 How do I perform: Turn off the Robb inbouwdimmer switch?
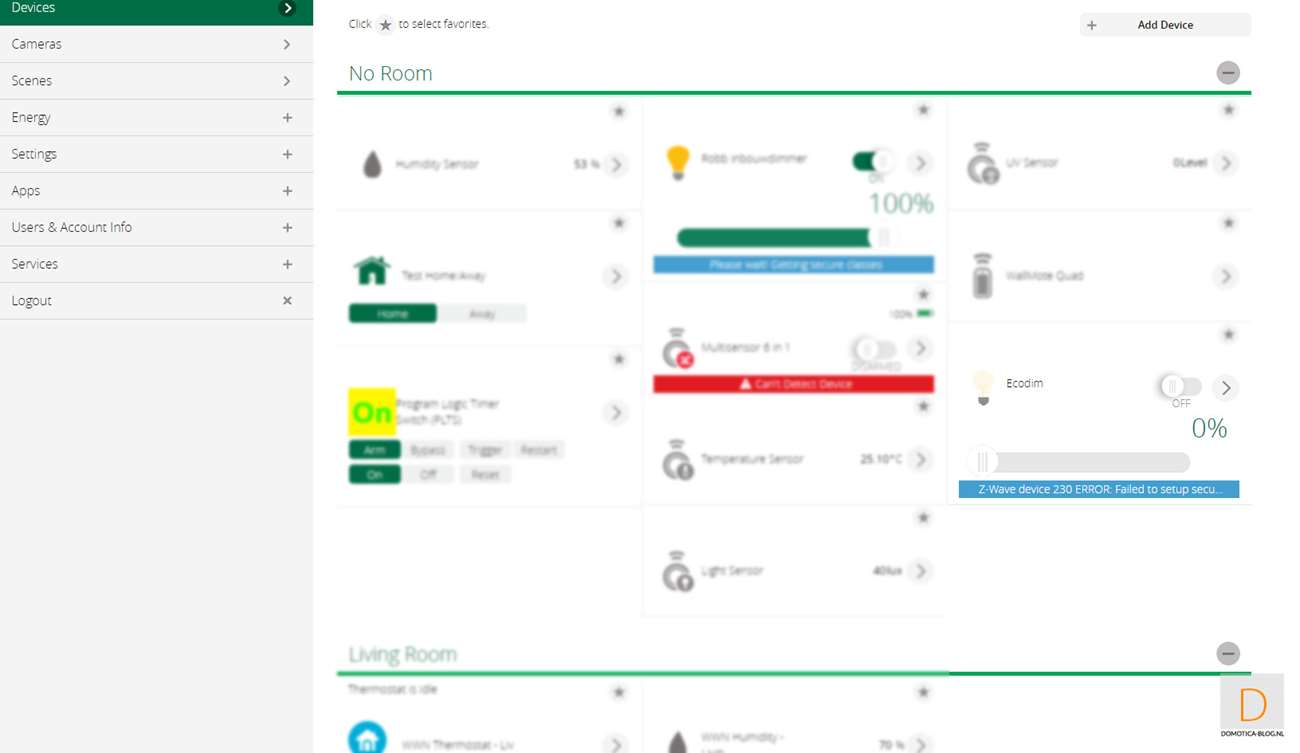click(872, 162)
